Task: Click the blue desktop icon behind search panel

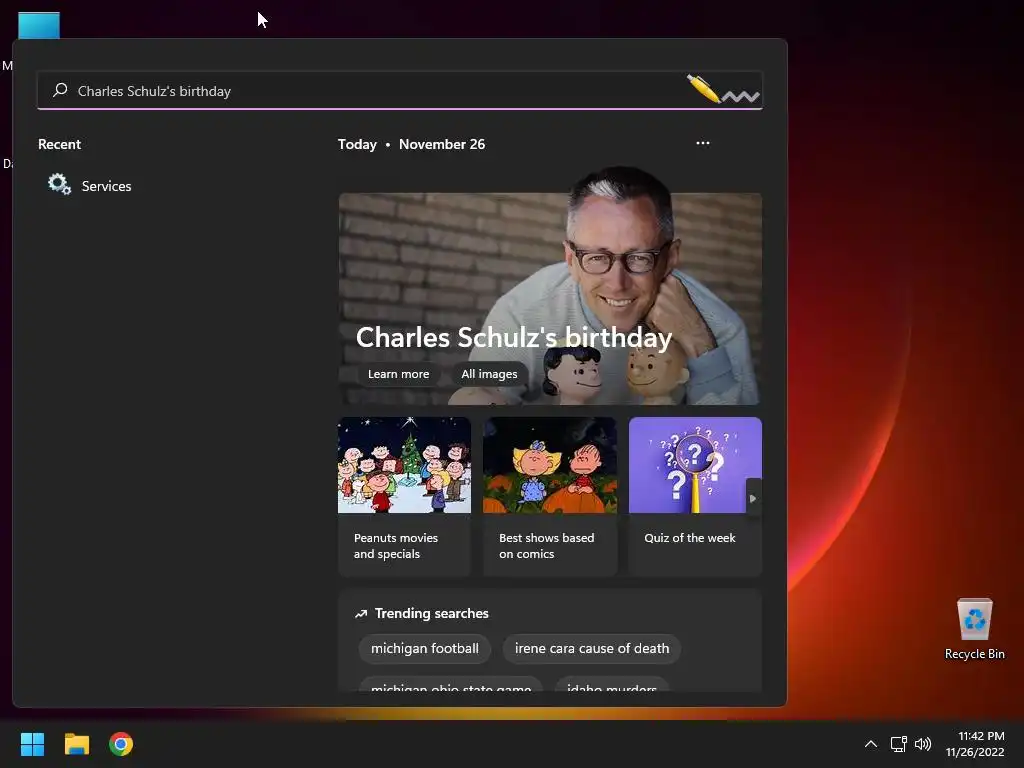Action: click(39, 25)
